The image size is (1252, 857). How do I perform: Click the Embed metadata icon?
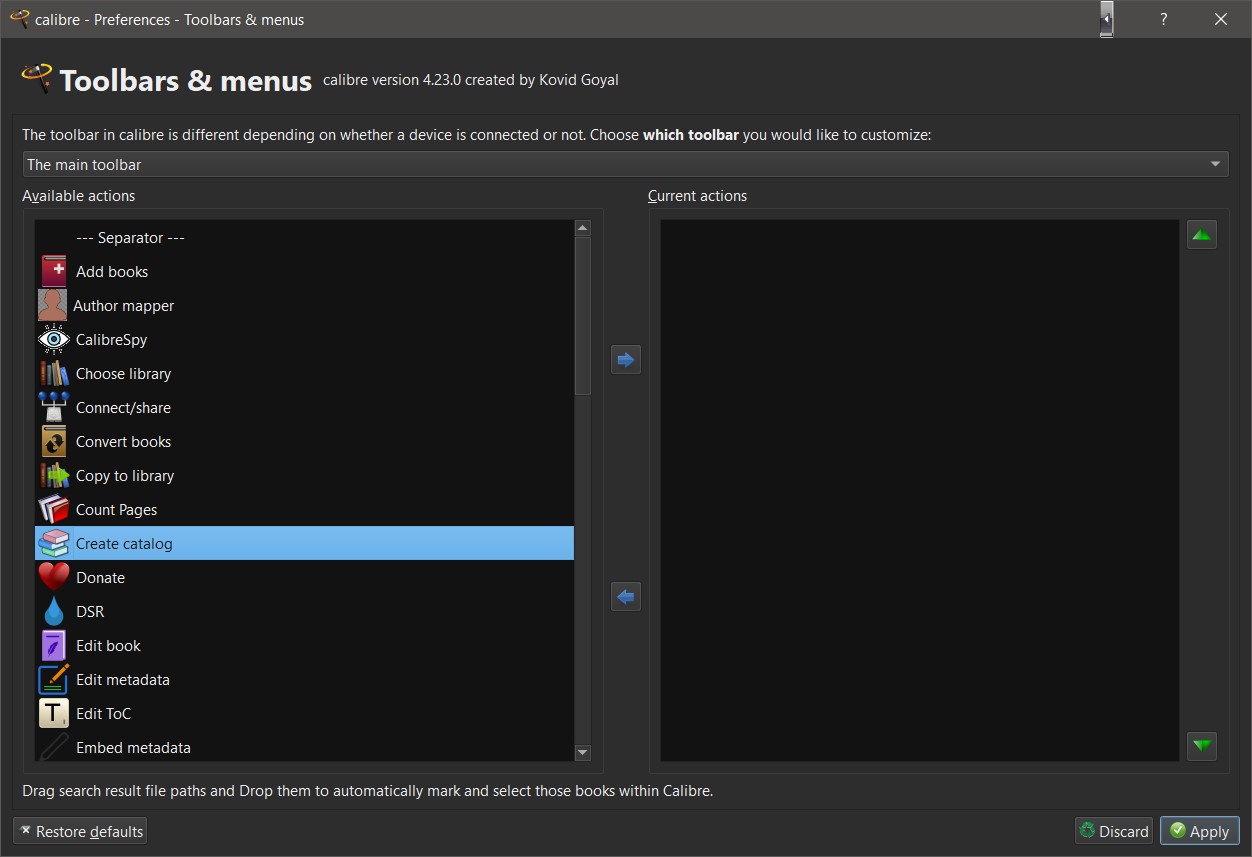tap(54, 746)
